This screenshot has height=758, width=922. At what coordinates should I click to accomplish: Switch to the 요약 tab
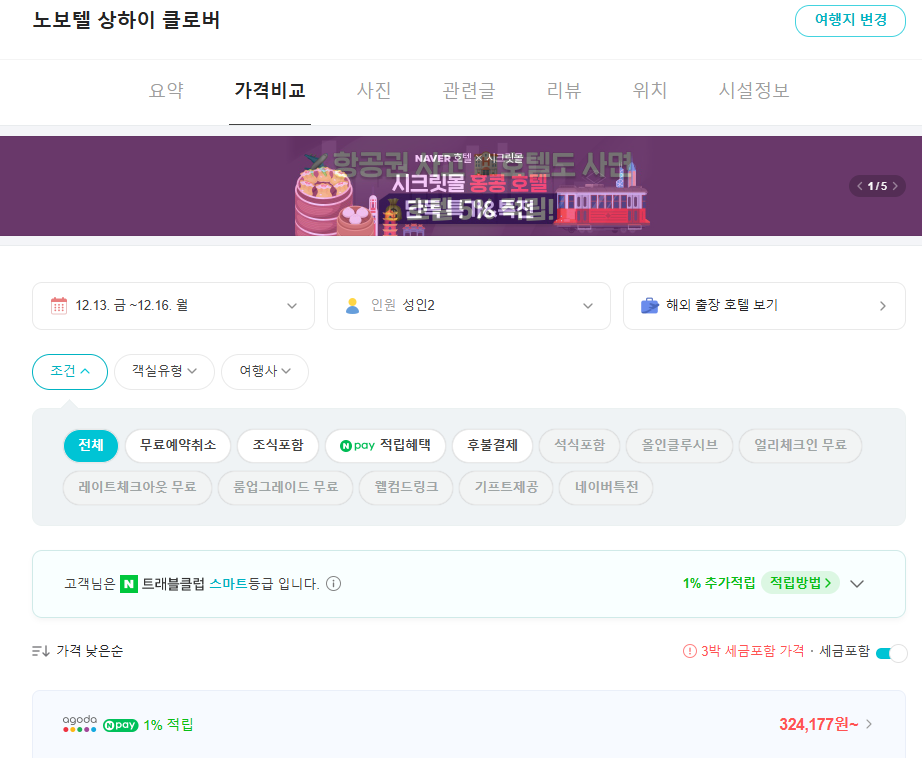[166, 91]
